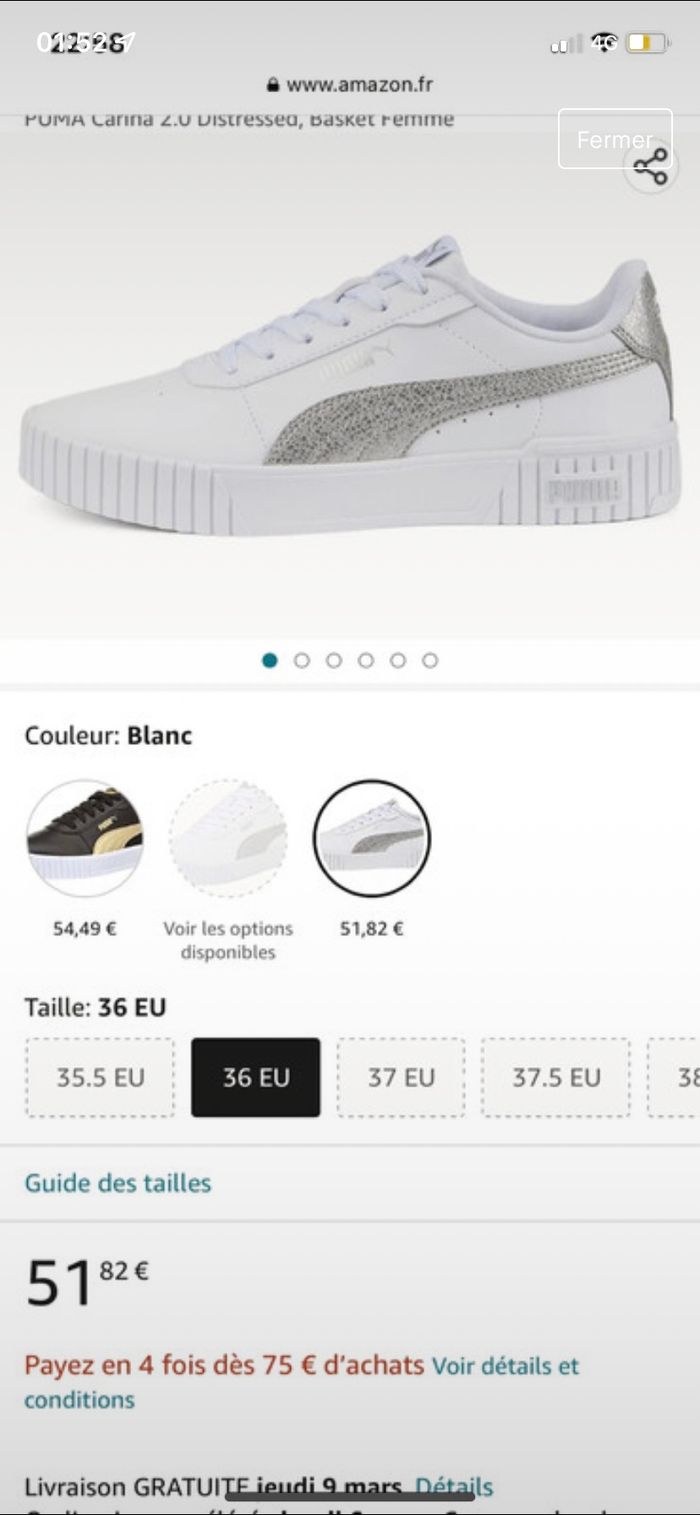Tap the lock icon beside the URL
The height and width of the screenshot is (1515, 700).
[272, 85]
